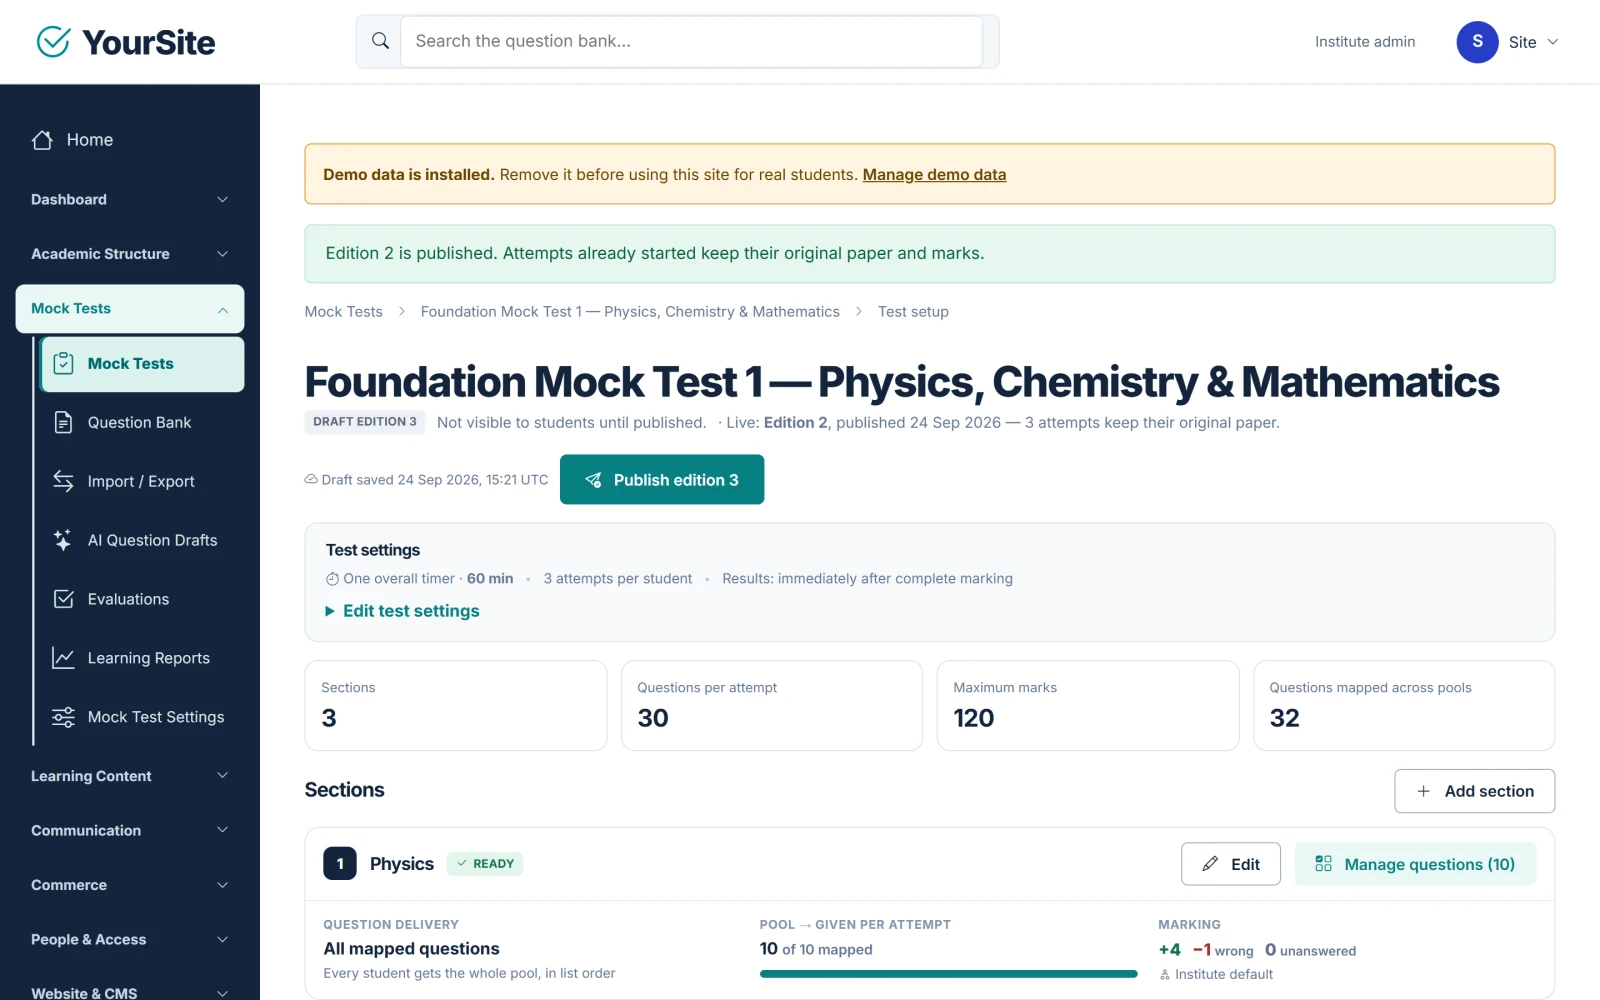Open AI Question Drafts in sidebar

(x=141, y=540)
